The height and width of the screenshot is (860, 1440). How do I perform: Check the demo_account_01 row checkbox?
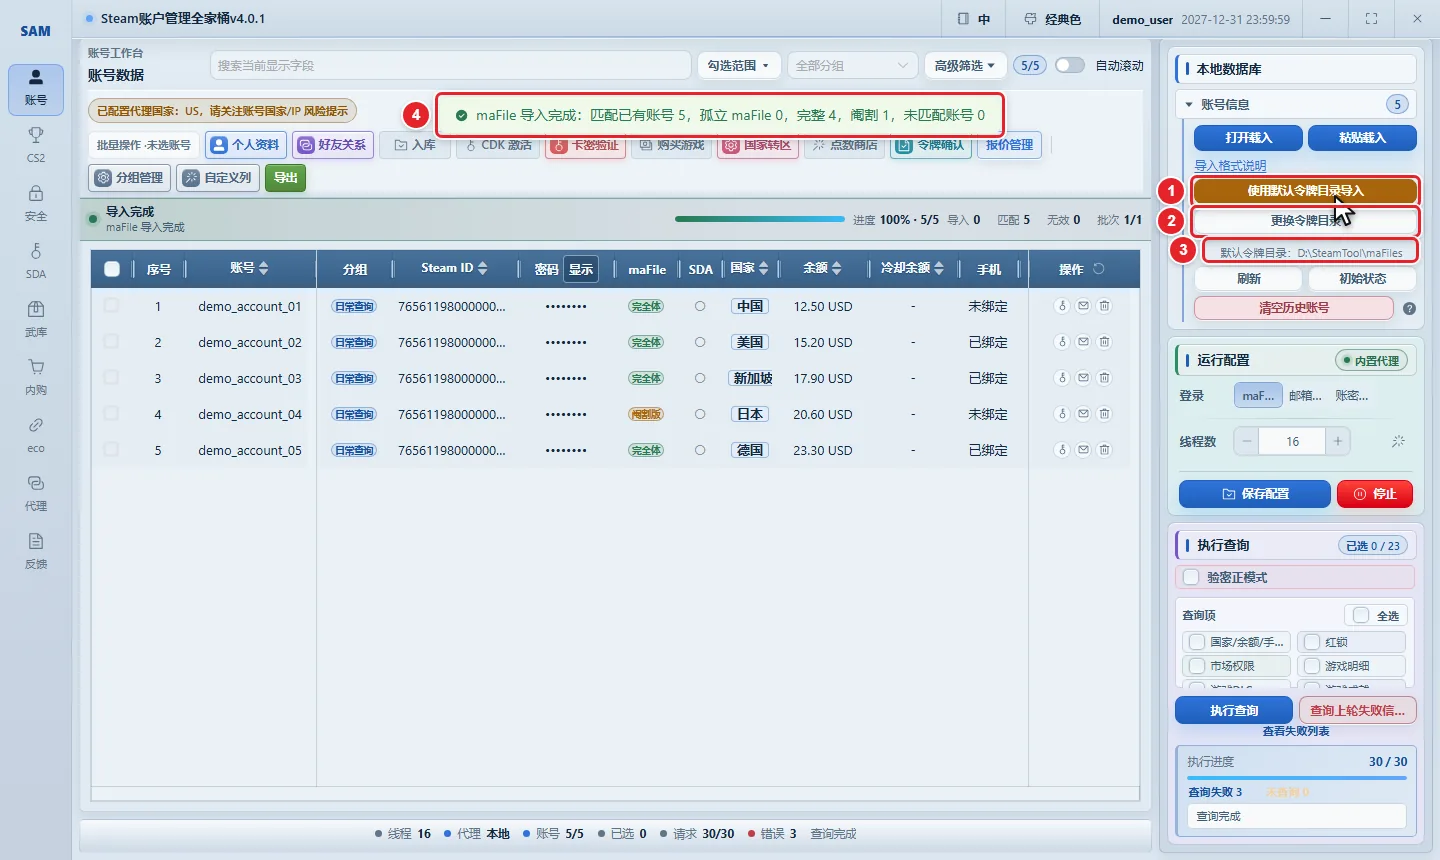111,306
